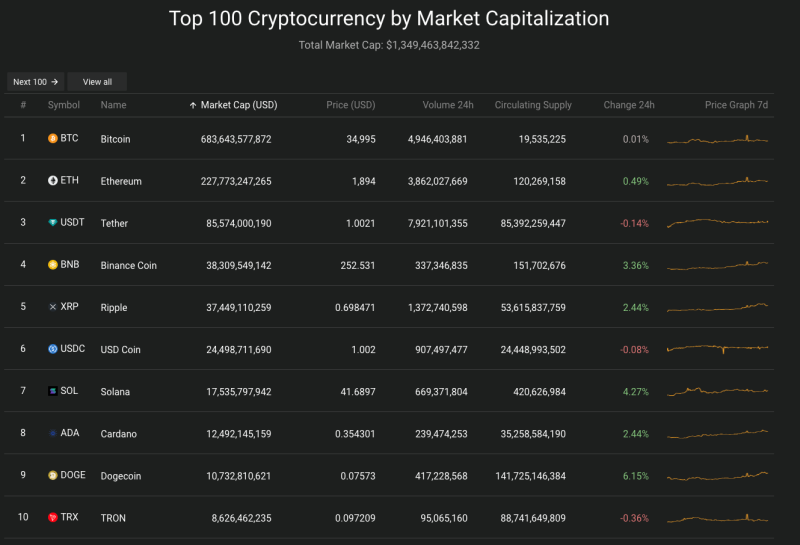Click the Cardano ADA icon

(53, 433)
